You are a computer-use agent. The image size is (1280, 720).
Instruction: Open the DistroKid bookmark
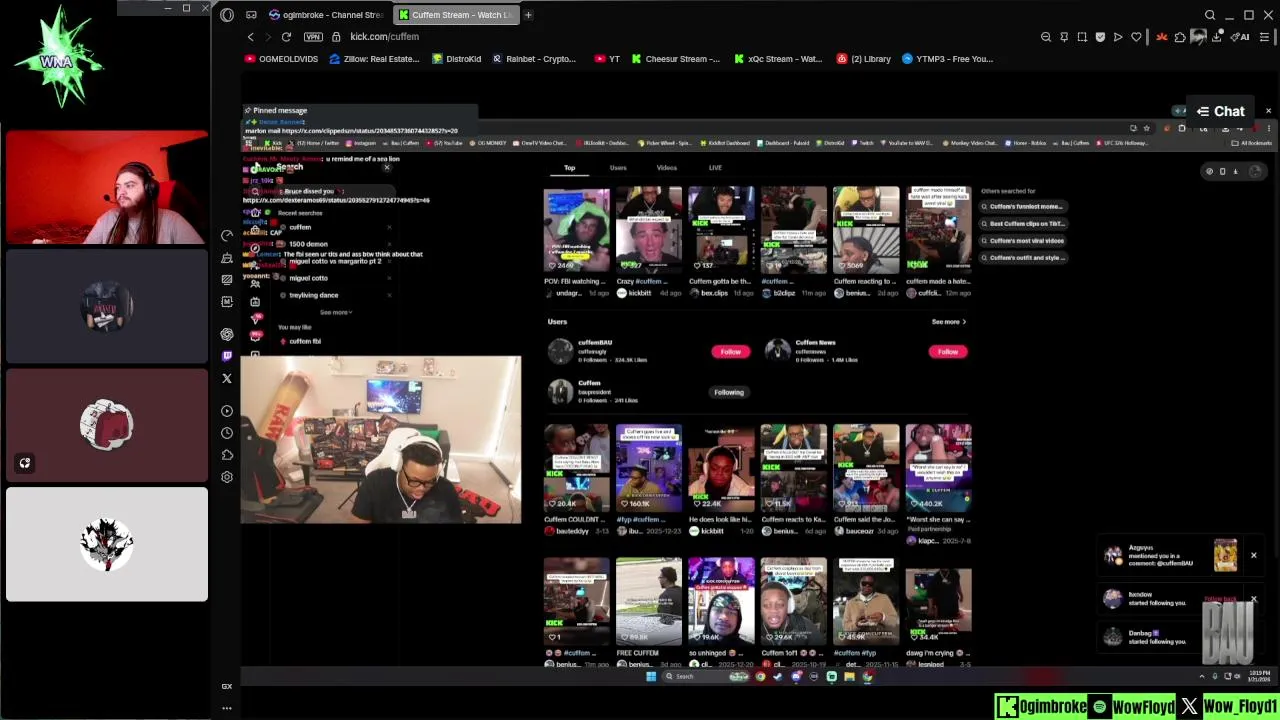pos(457,59)
